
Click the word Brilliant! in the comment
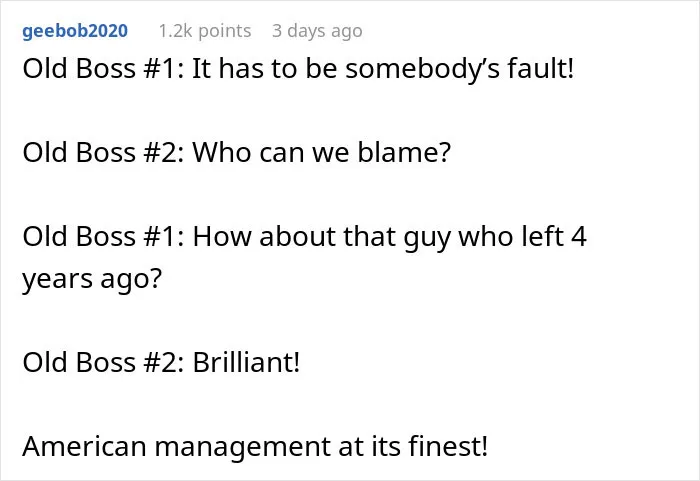(246, 362)
